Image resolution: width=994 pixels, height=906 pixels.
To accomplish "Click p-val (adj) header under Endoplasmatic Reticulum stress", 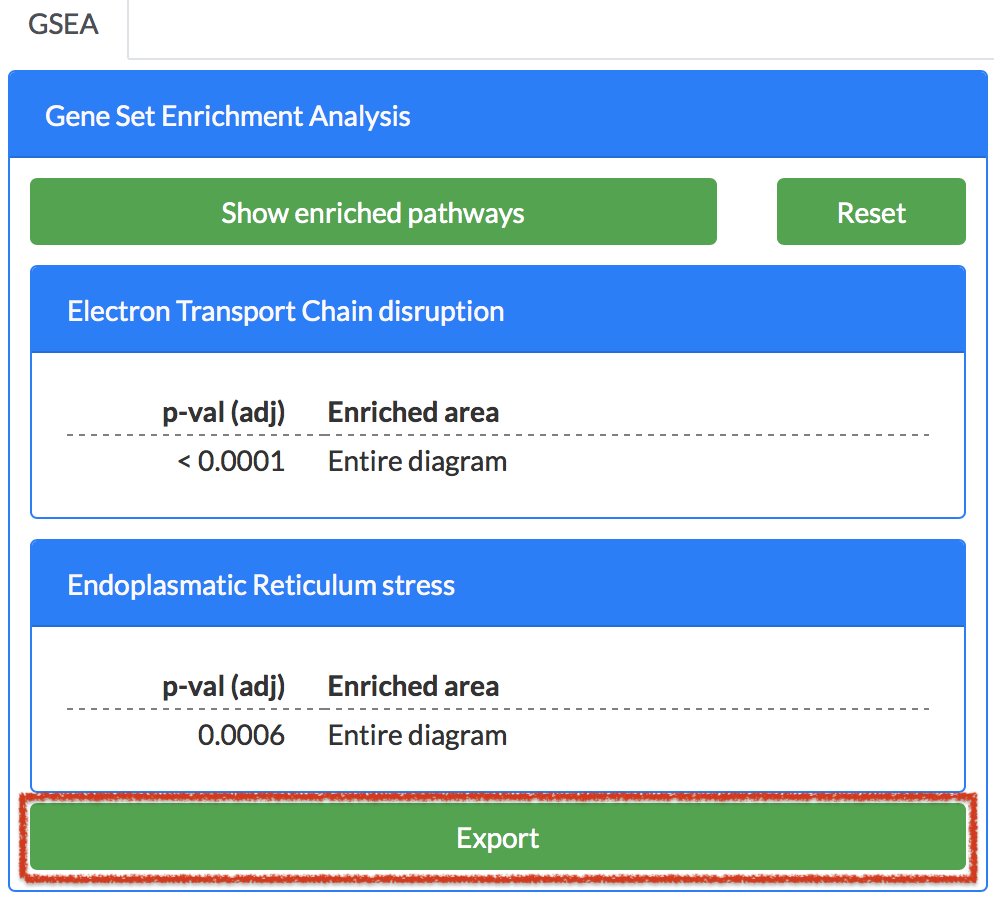I will (x=224, y=686).
